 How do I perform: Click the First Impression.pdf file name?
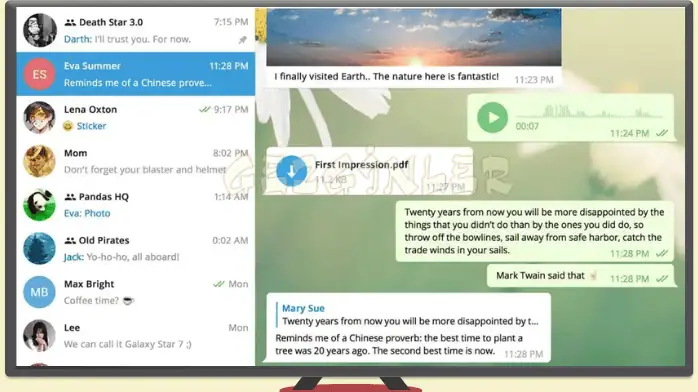tap(361, 165)
